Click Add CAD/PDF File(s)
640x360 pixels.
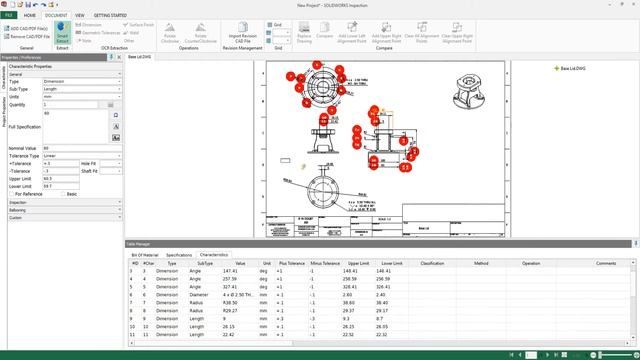26,29
